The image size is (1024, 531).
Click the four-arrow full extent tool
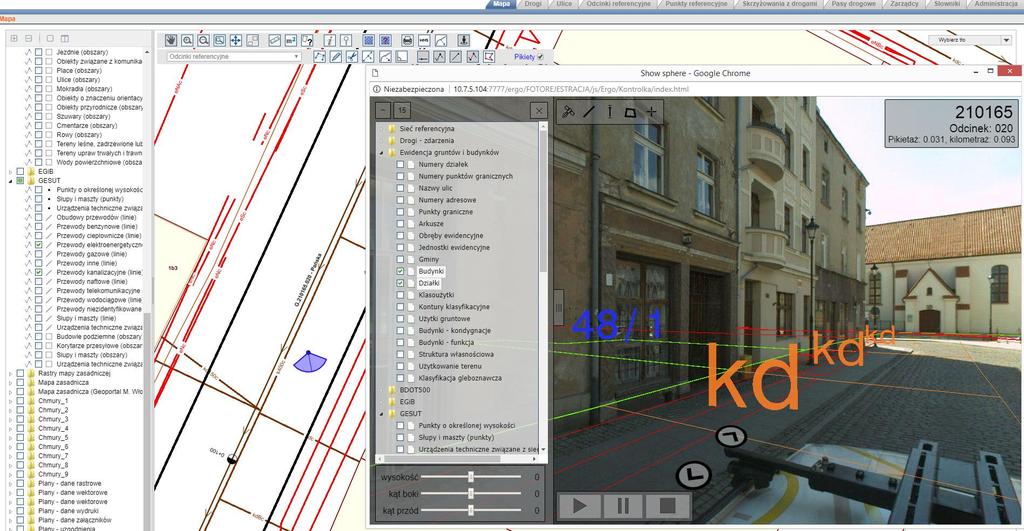pos(236,40)
